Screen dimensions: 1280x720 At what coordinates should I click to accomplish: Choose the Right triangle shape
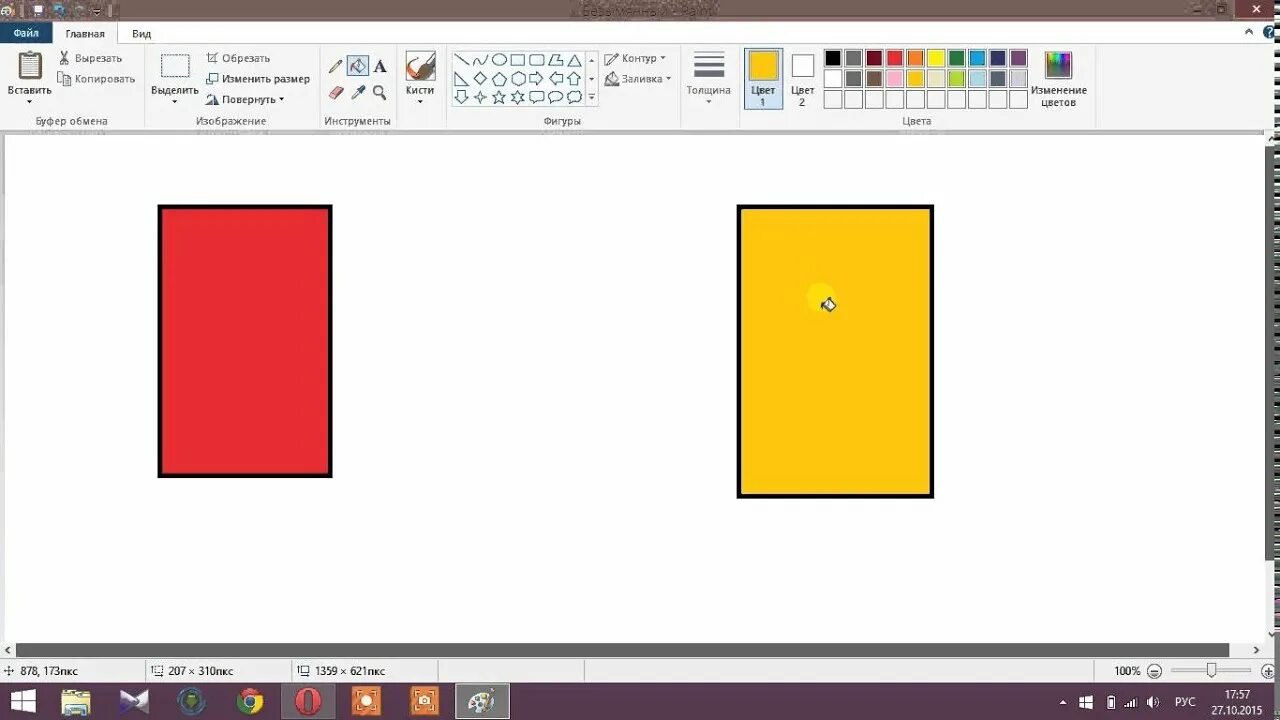[462, 78]
